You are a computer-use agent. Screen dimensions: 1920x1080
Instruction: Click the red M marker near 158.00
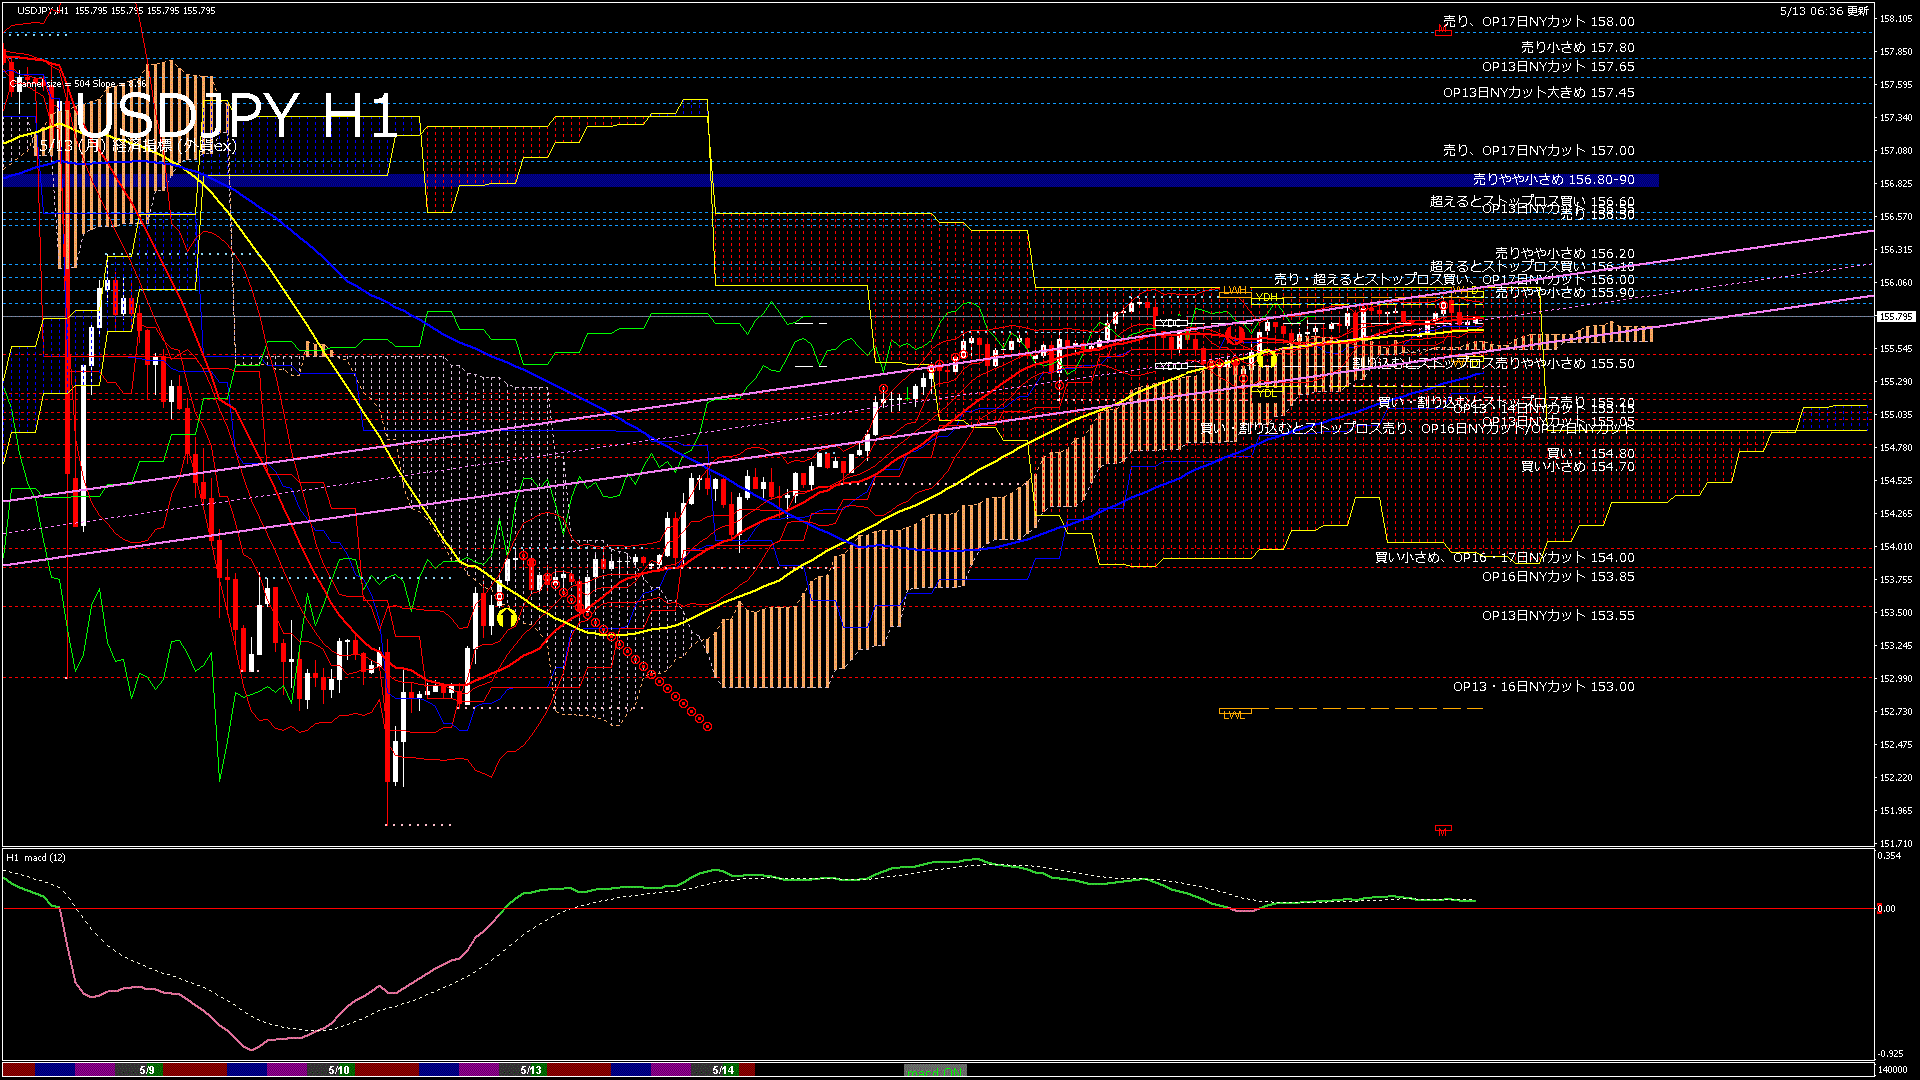(1443, 31)
